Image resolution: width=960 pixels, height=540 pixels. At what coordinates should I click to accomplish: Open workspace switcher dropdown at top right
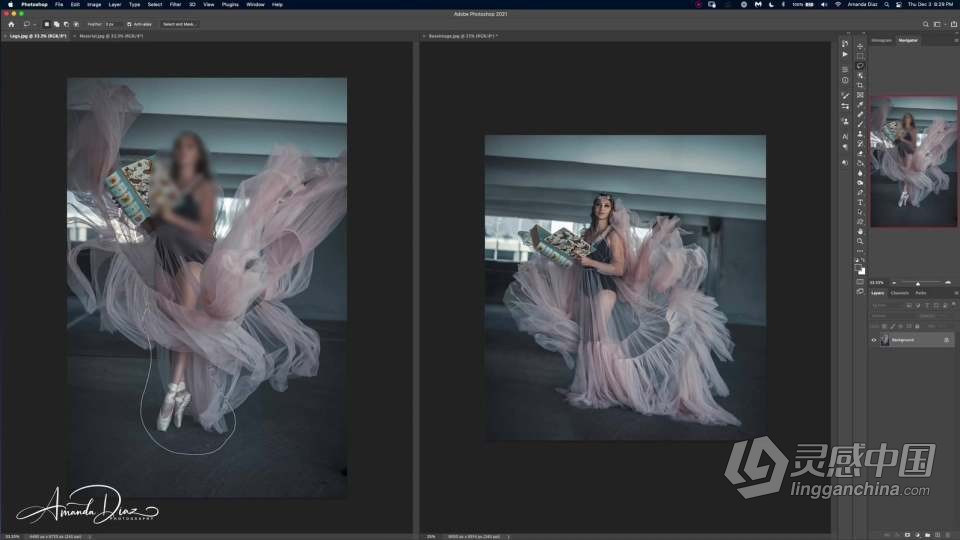click(939, 24)
